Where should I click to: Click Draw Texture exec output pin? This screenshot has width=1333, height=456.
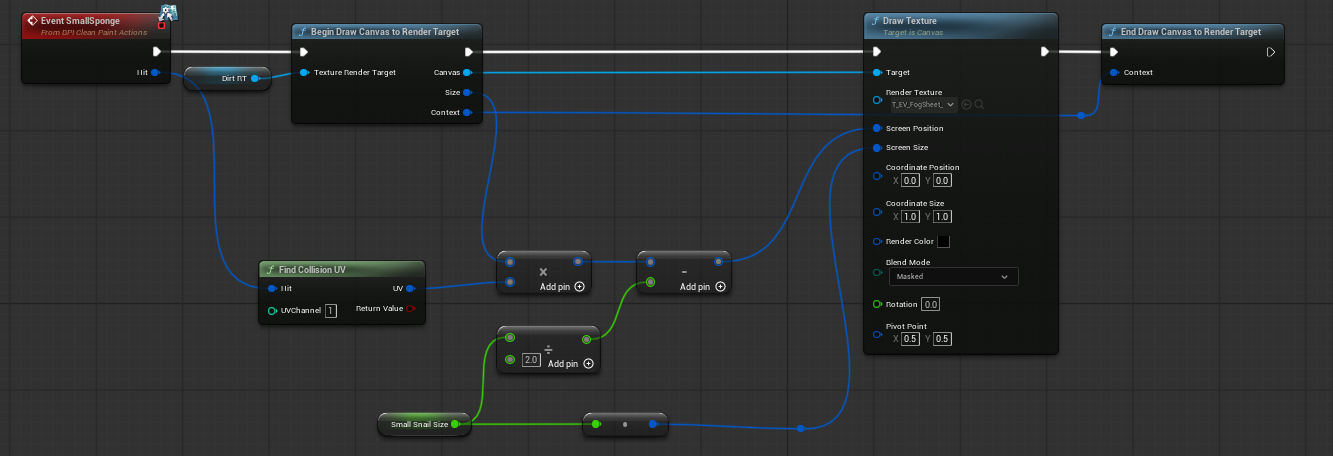[1044, 52]
